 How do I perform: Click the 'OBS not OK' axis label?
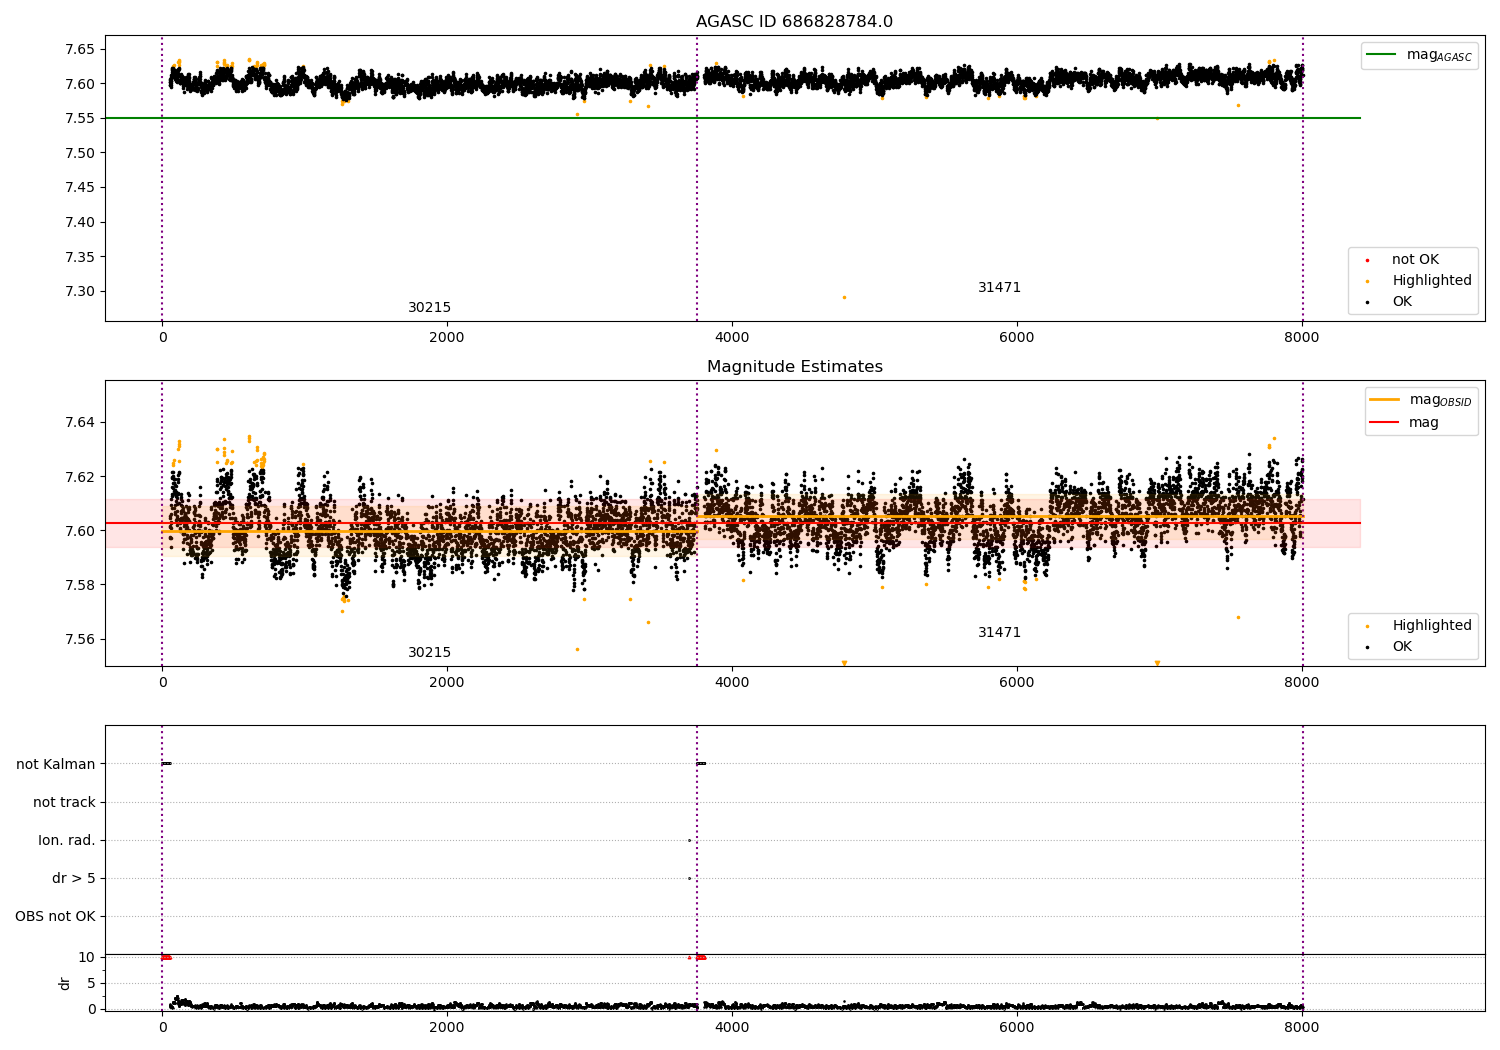pos(55,916)
